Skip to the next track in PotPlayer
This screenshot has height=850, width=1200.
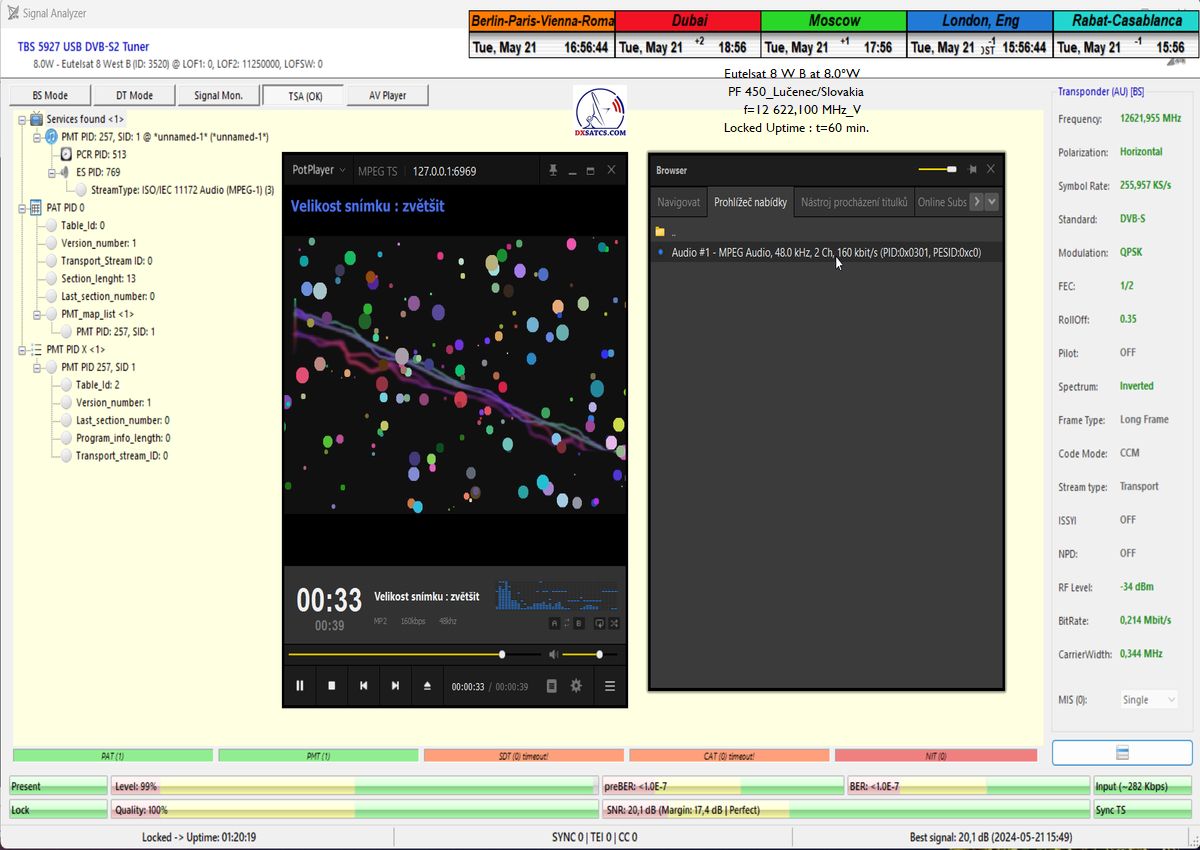click(x=395, y=686)
